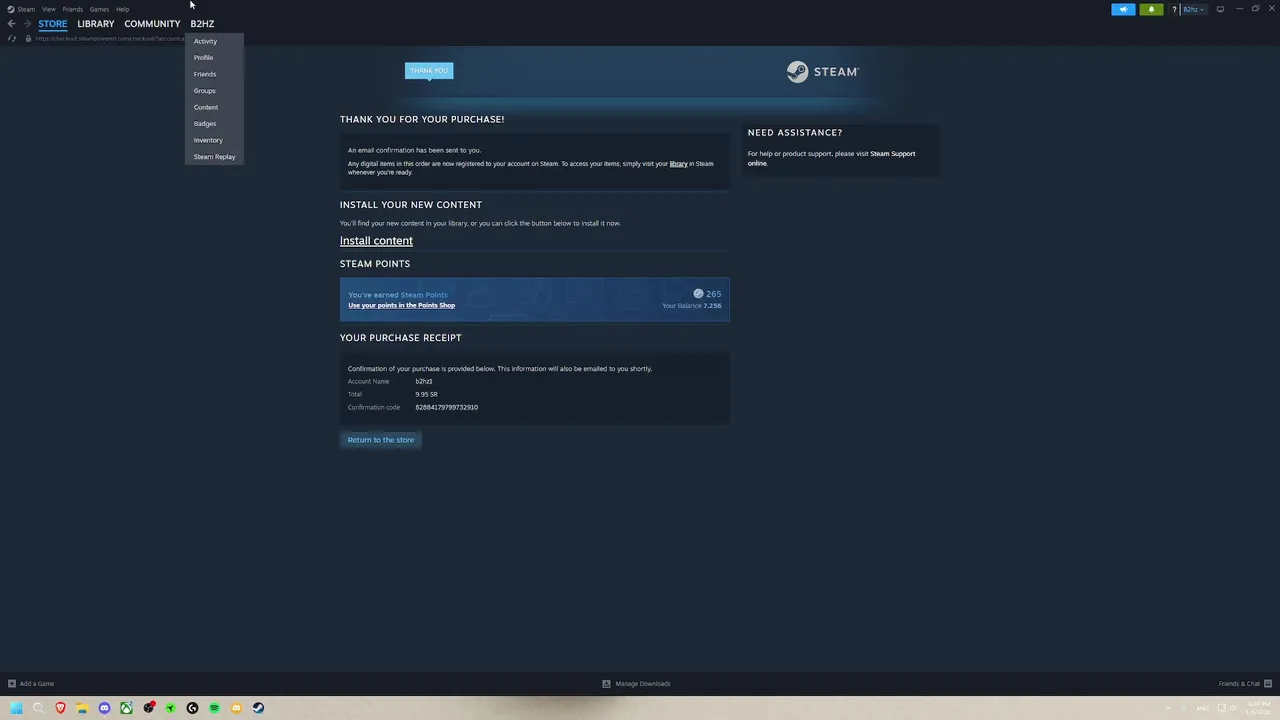Click the Add a Game plus icon

11,684
